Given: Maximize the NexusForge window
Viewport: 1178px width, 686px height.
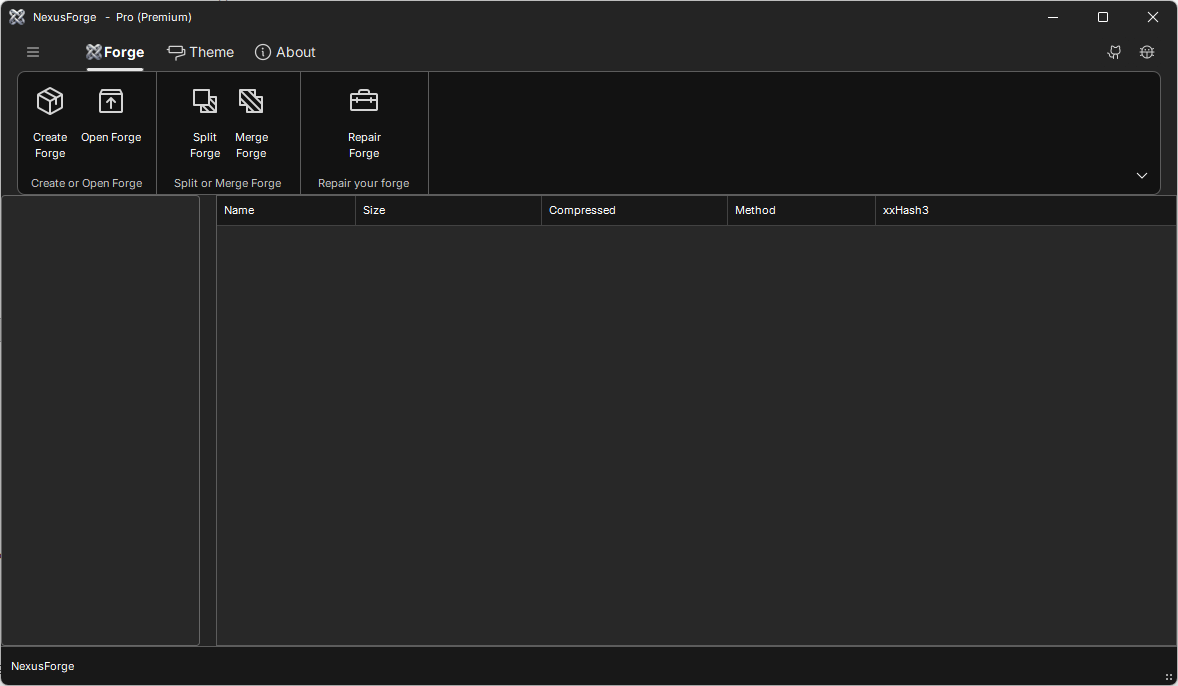Looking at the screenshot, I should tap(1103, 17).
